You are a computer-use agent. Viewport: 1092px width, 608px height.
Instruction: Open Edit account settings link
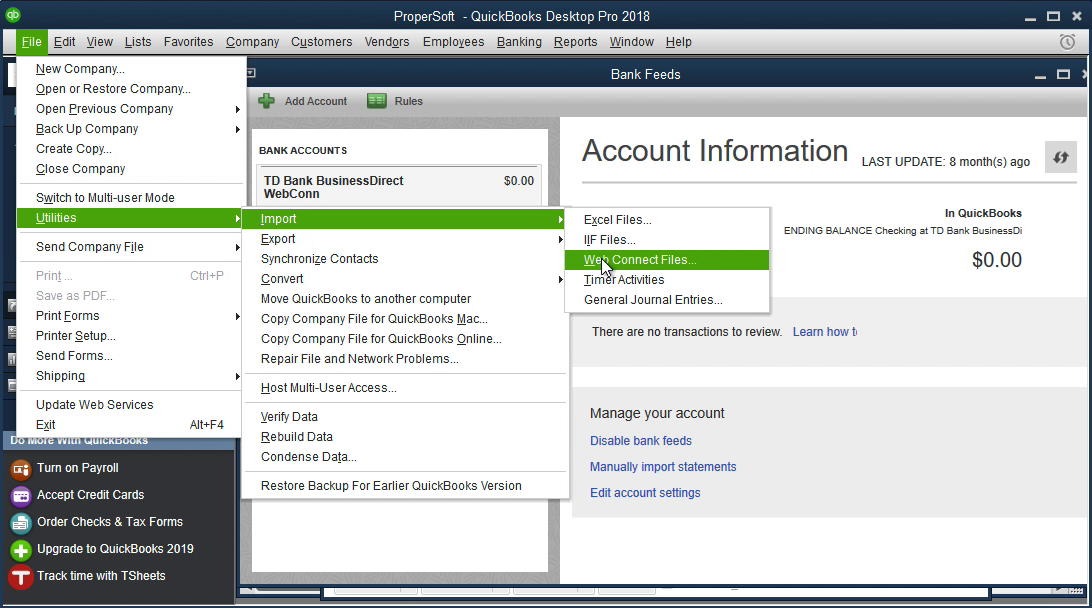pyautogui.click(x=645, y=493)
